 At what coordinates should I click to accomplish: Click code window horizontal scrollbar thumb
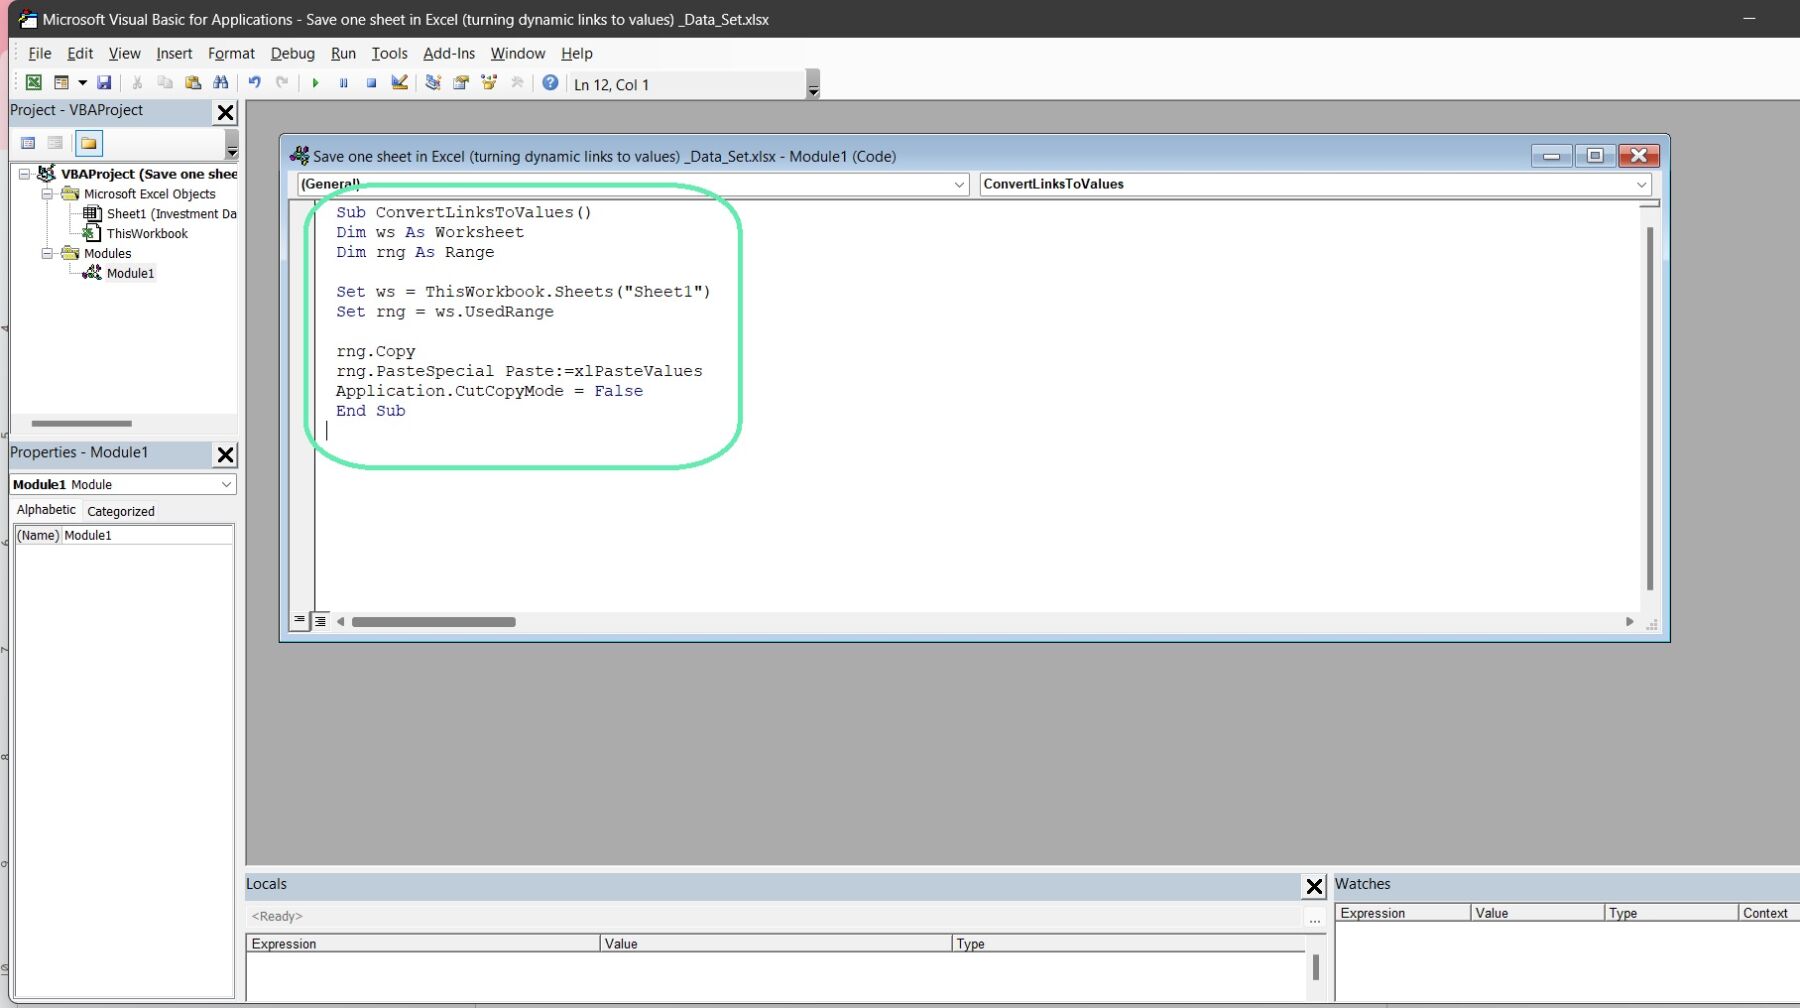pos(433,622)
